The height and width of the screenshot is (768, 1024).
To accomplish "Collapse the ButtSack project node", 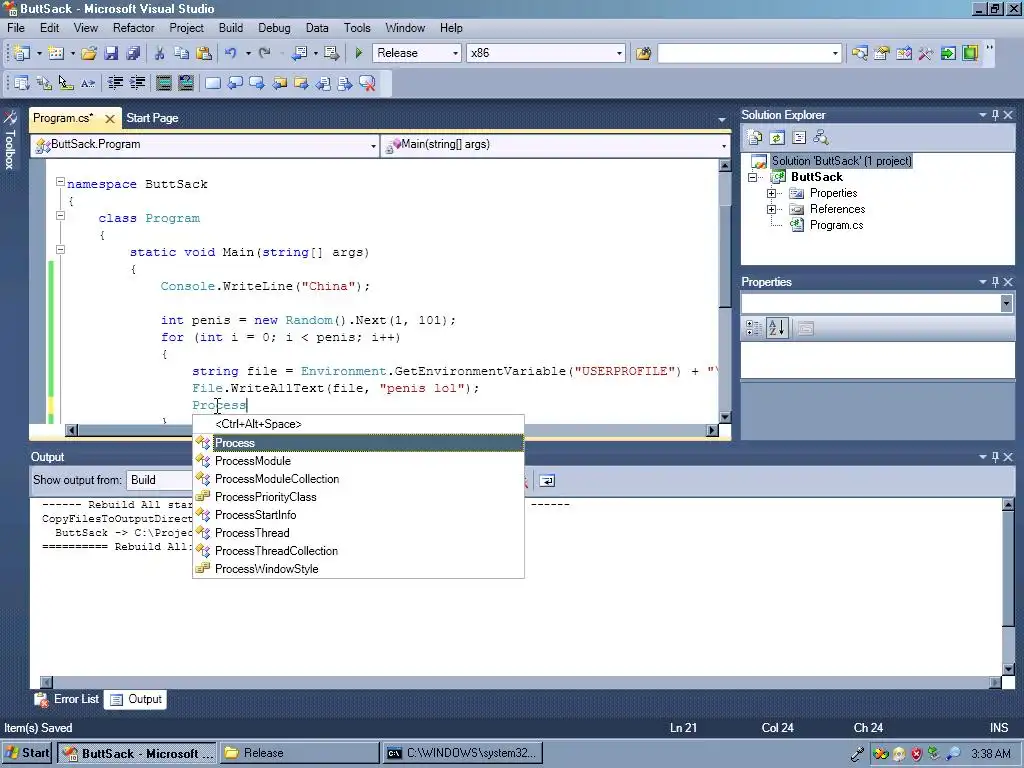I will 752,178.
